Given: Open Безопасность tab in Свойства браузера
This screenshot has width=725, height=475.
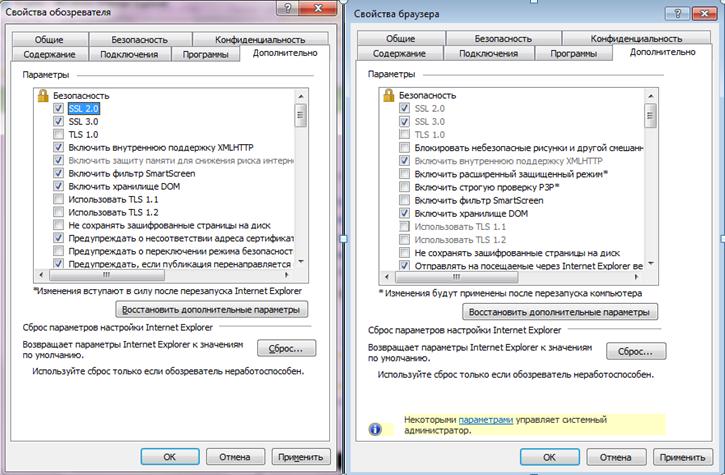Looking at the screenshot, I should [503, 38].
